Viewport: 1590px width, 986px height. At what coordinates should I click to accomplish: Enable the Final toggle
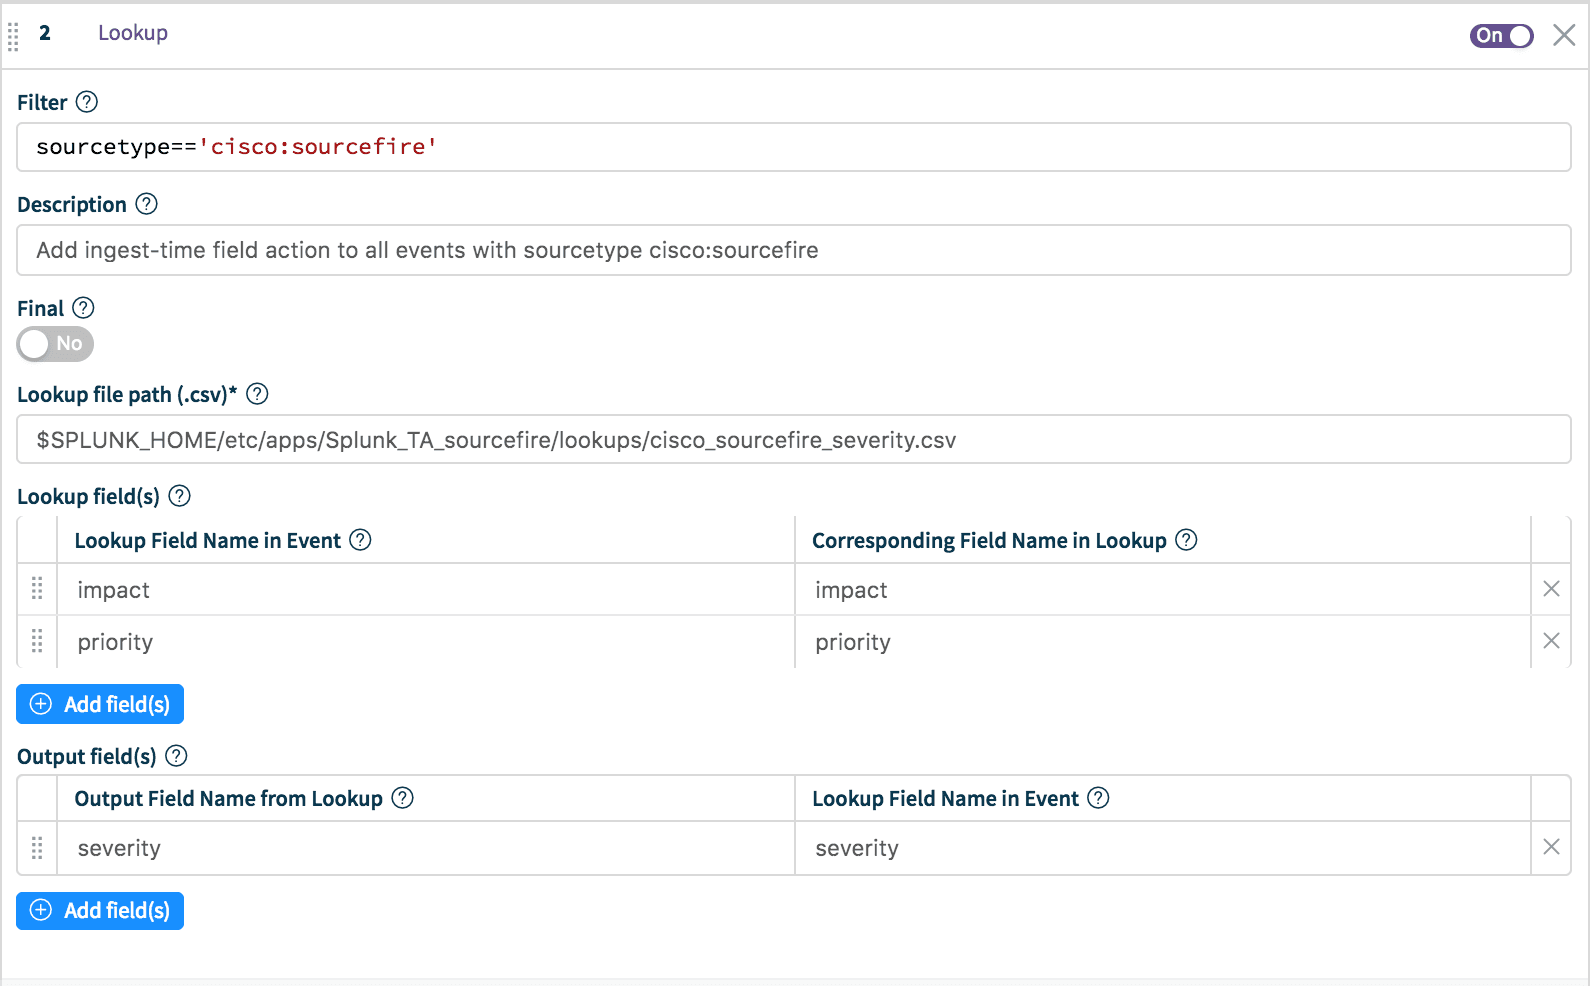(x=55, y=344)
